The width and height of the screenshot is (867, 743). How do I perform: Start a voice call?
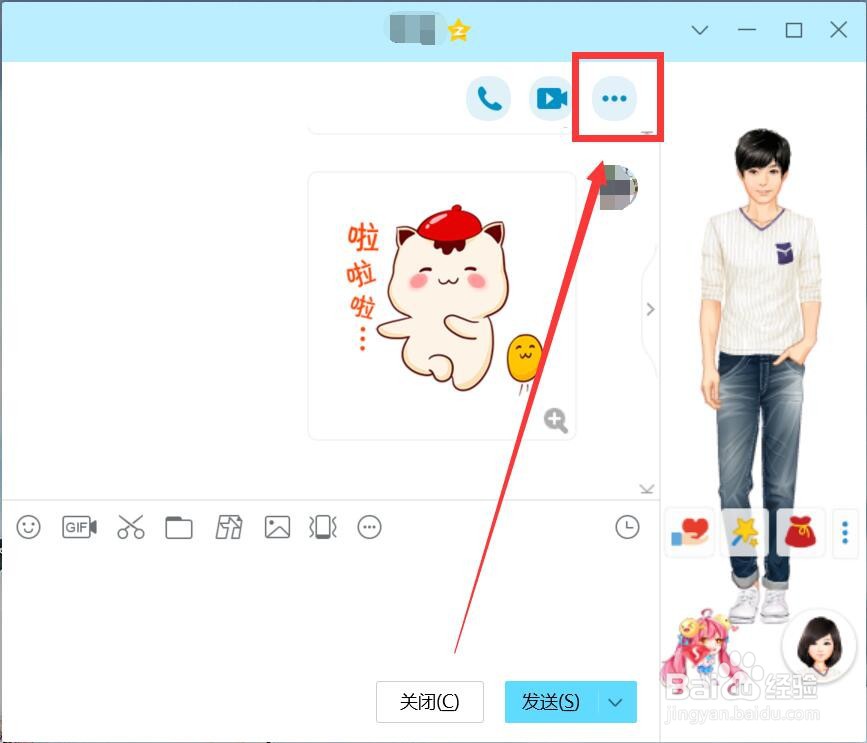tap(488, 98)
